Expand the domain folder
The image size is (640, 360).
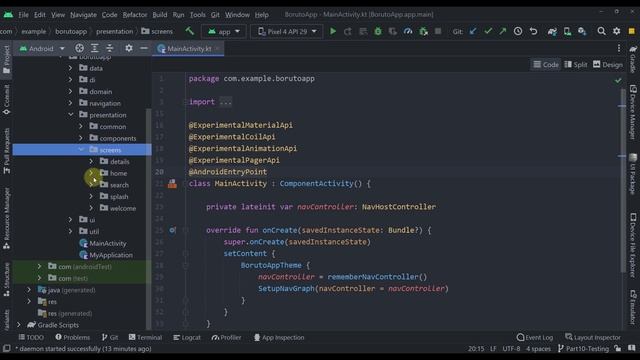point(70,91)
